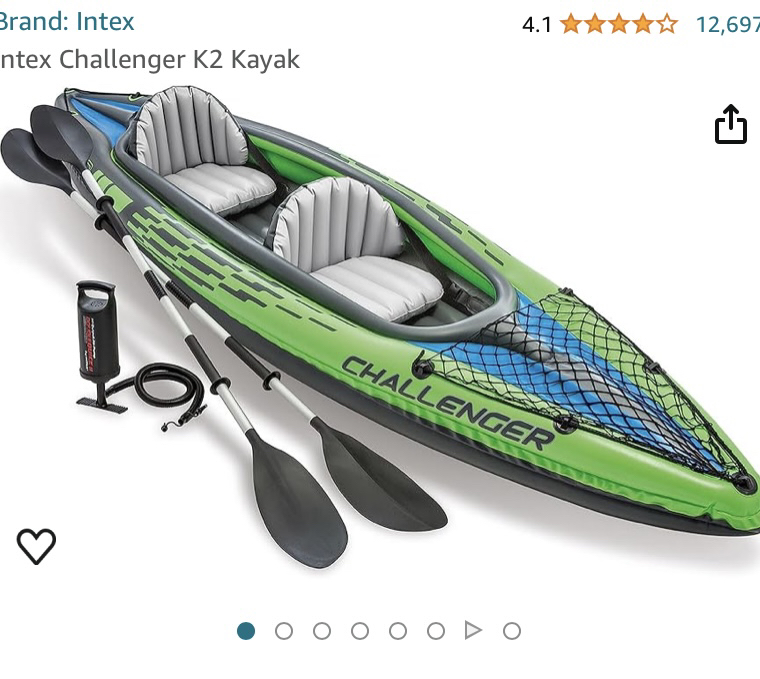
Task: Click the 4.1 rating number
Action: 537,25
